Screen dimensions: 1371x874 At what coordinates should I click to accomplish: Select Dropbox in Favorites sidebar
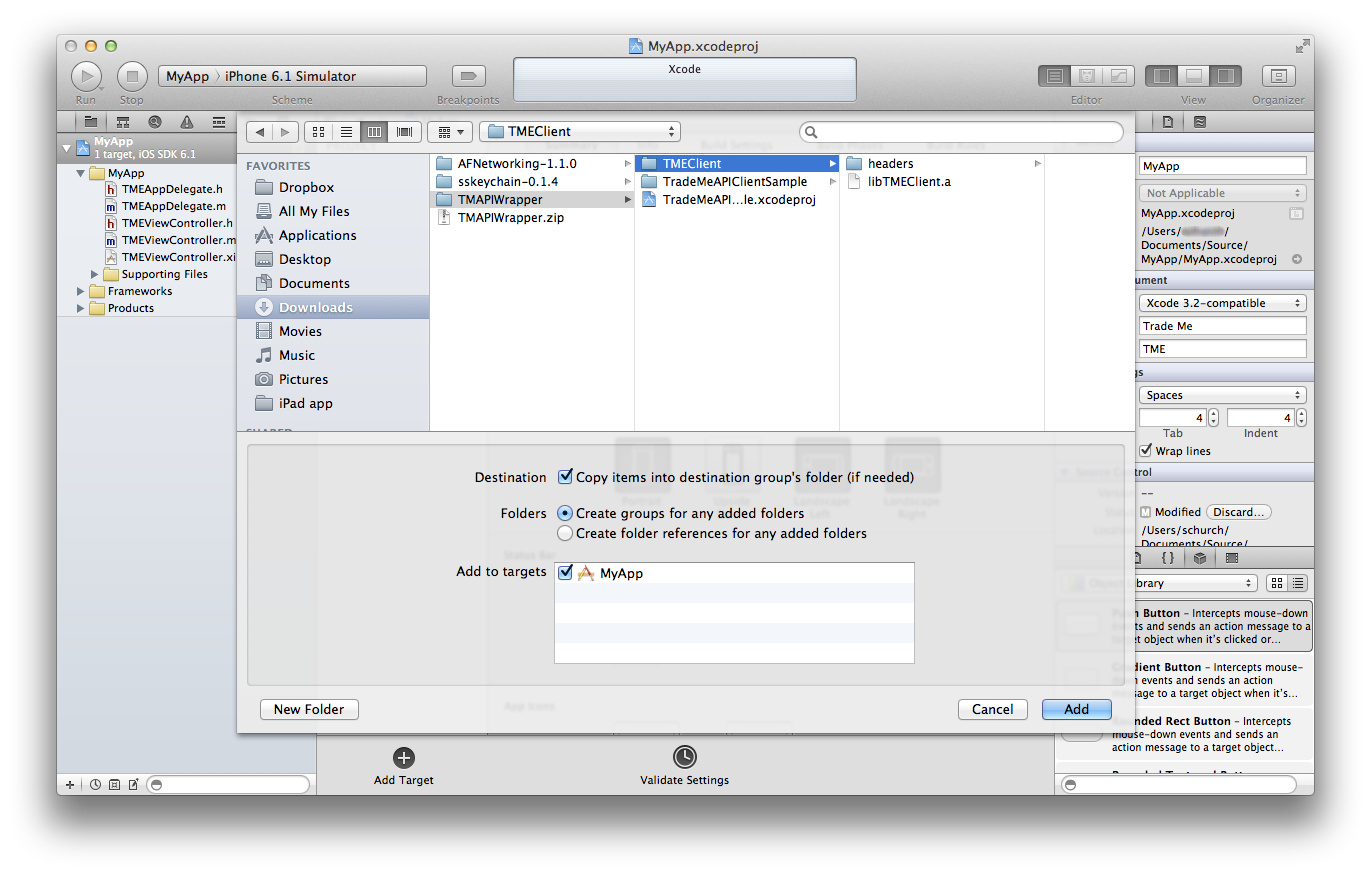click(333, 187)
